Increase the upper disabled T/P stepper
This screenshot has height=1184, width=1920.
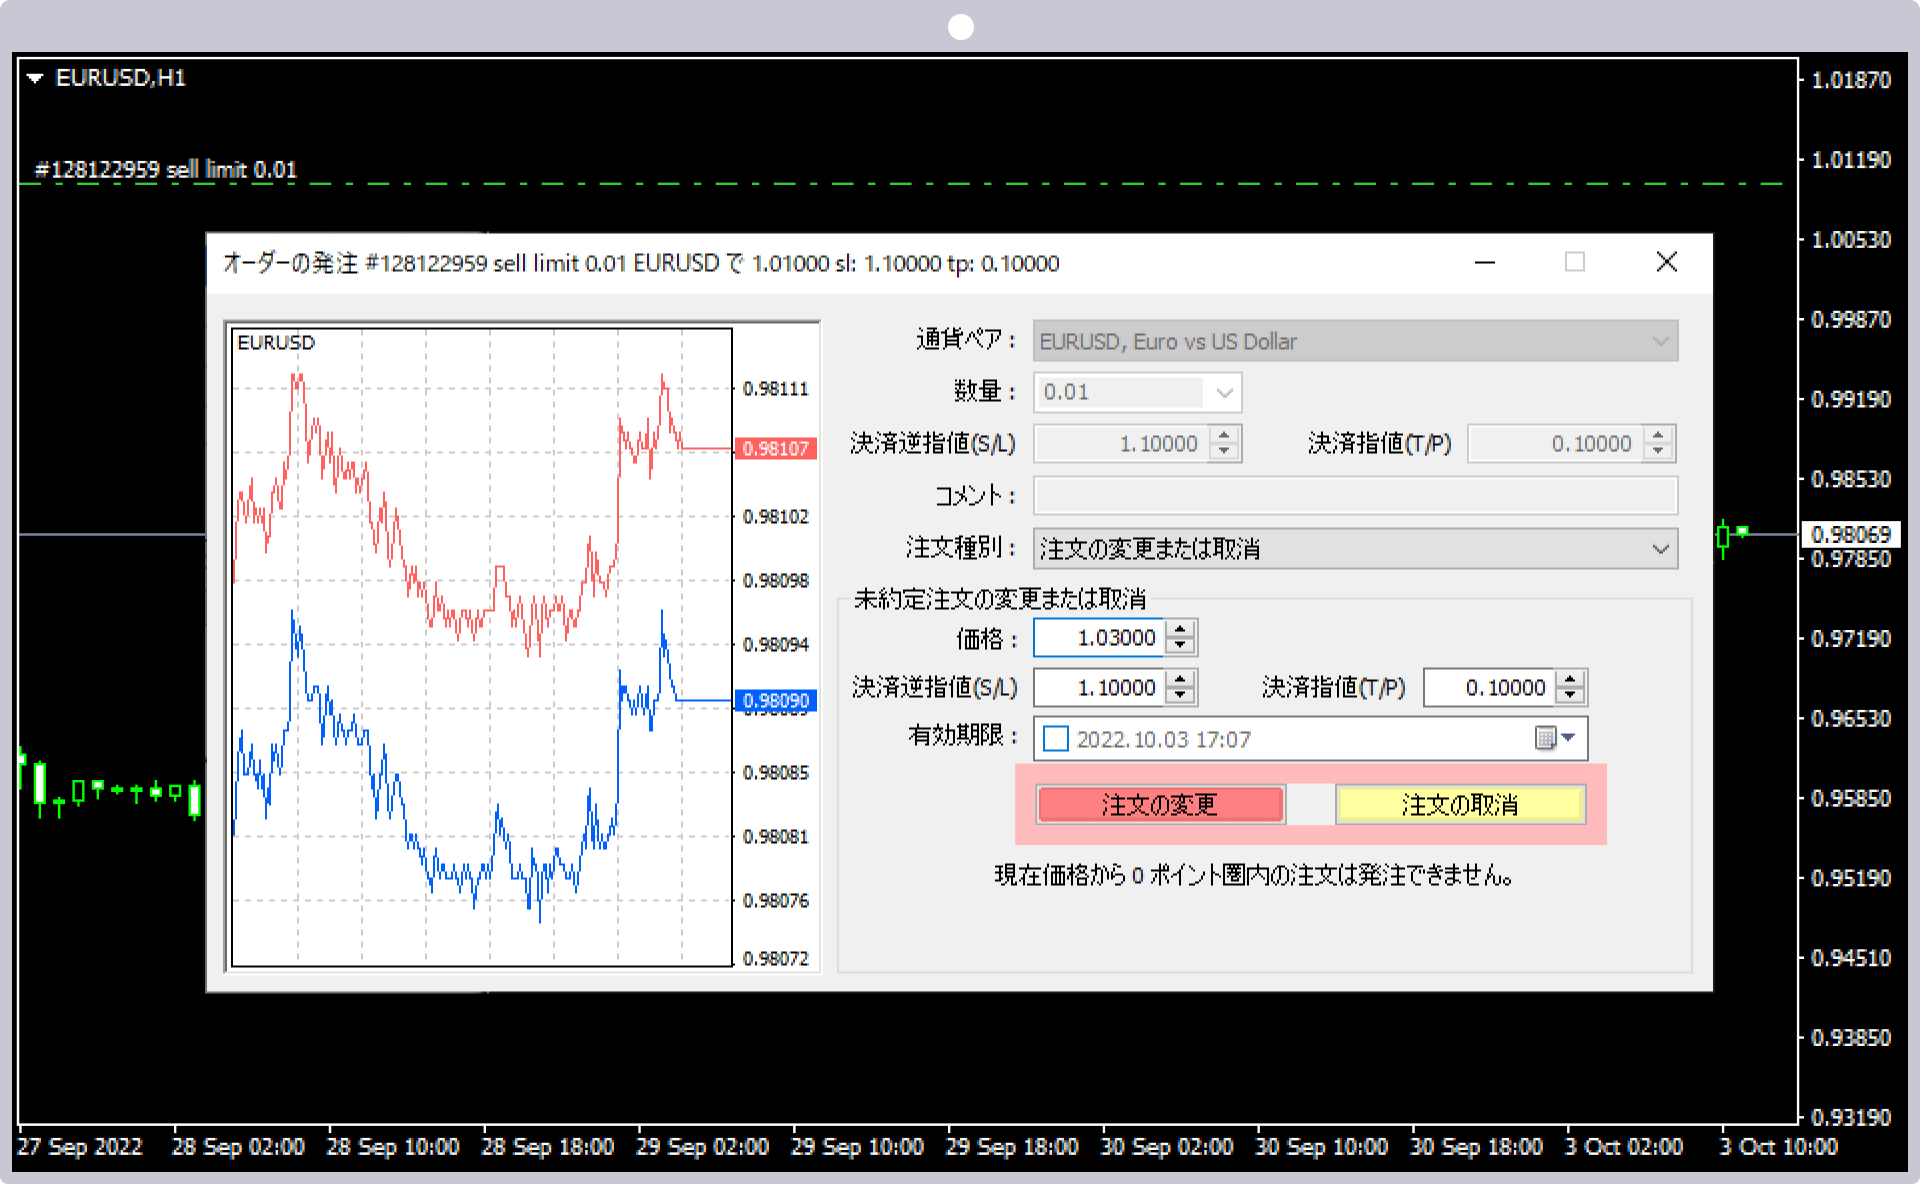pyautogui.click(x=1658, y=435)
